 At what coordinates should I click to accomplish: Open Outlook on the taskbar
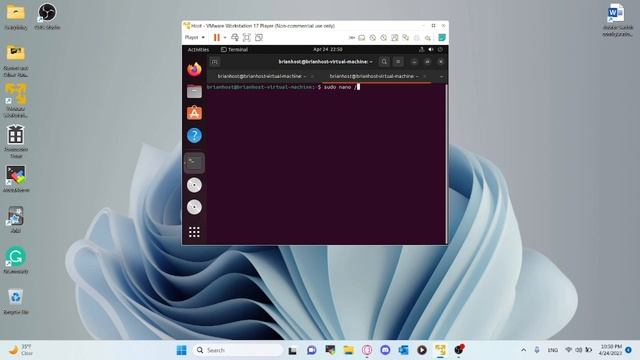point(403,350)
